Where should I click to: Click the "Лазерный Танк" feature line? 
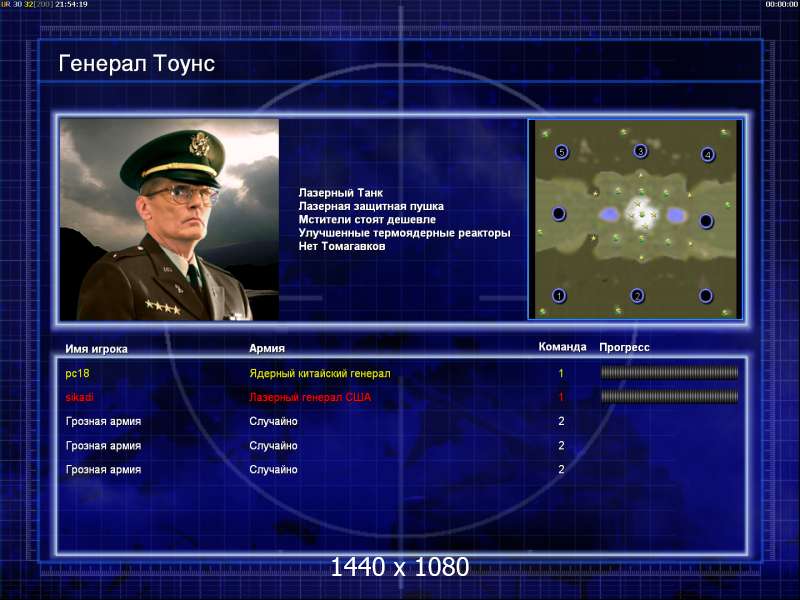(340, 193)
